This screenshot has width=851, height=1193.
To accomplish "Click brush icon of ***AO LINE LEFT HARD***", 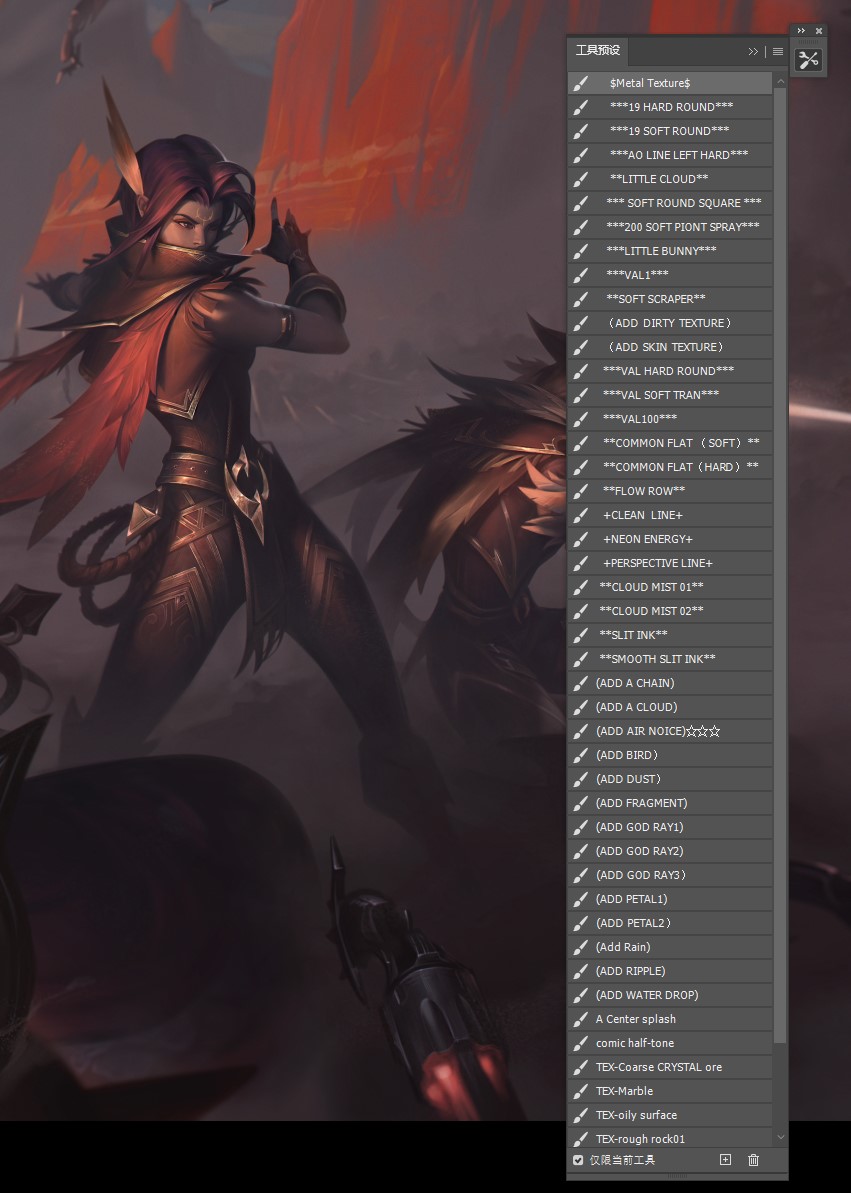I will click(x=581, y=154).
